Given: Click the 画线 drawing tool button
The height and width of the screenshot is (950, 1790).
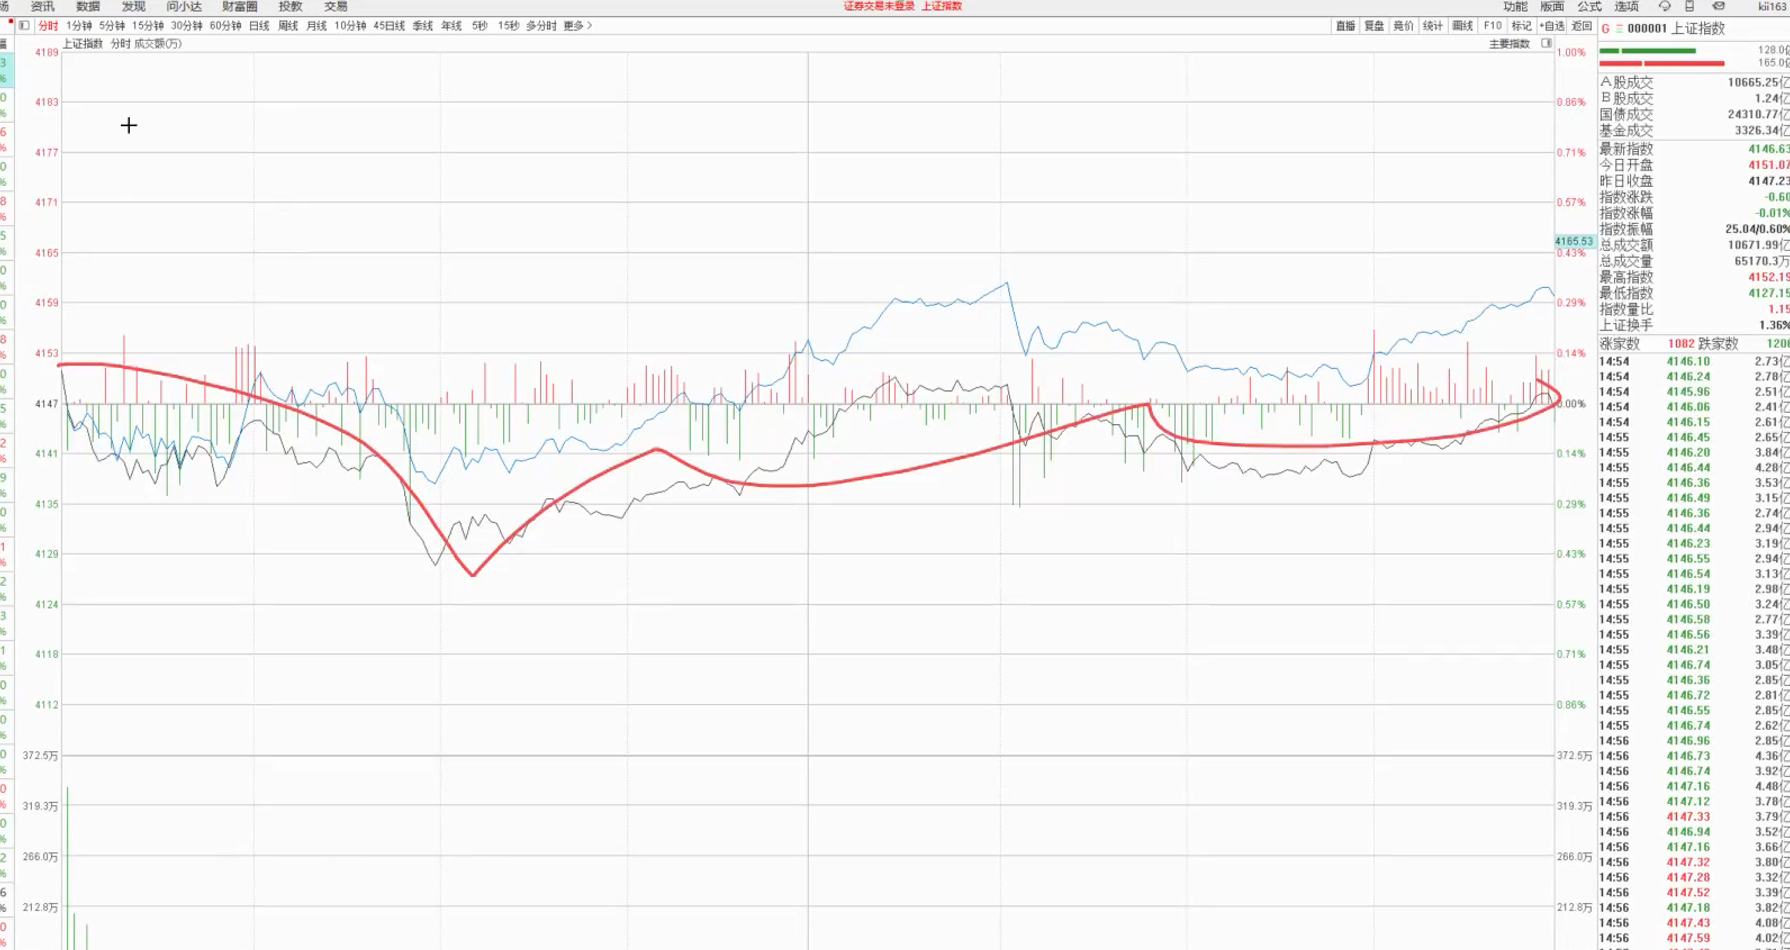Looking at the screenshot, I should pyautogui.click(x=1462, y=26).
